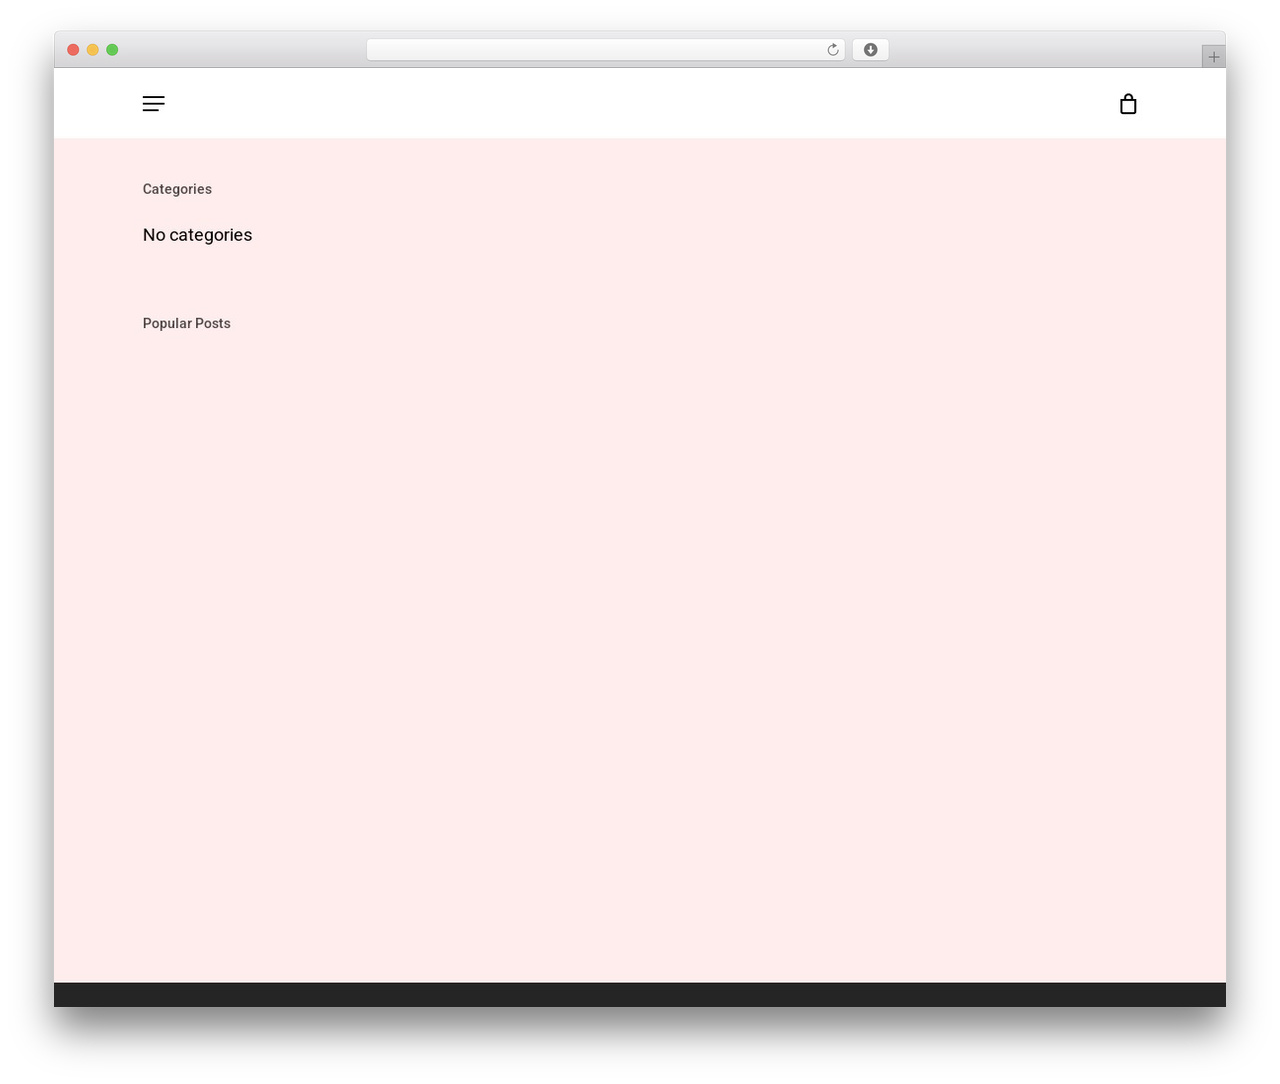This screenshot has width=1280, height=1084.
Task: Focus the browser address bar
Action: (605, 50)
